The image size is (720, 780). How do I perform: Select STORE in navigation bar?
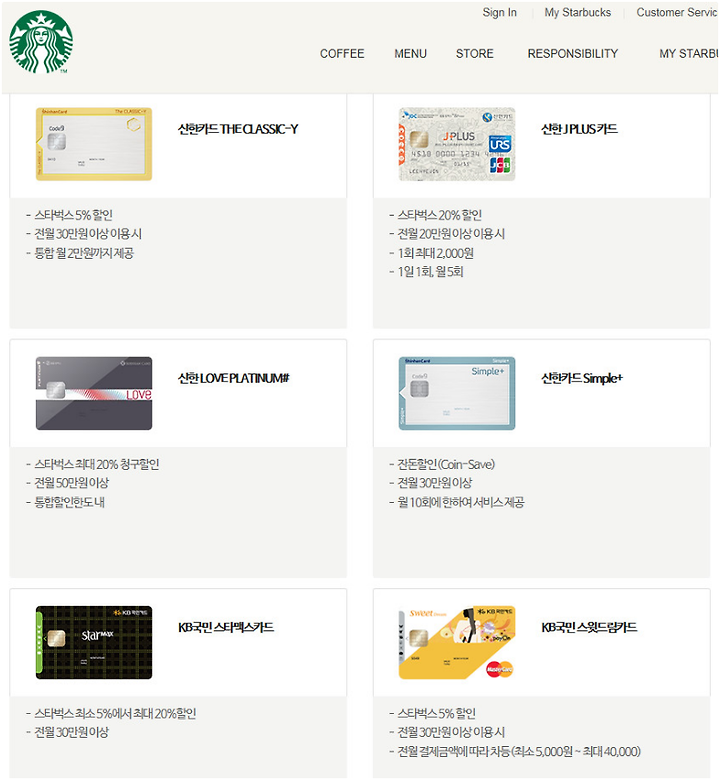tap(474, 53)
